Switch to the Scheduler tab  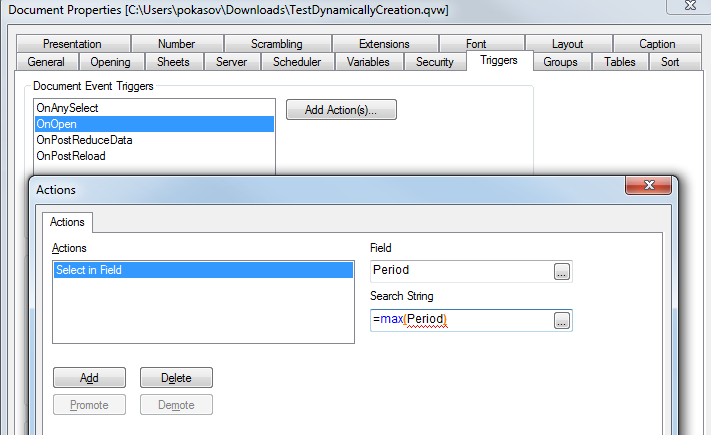pyautogui.click(x=297, y=62)
